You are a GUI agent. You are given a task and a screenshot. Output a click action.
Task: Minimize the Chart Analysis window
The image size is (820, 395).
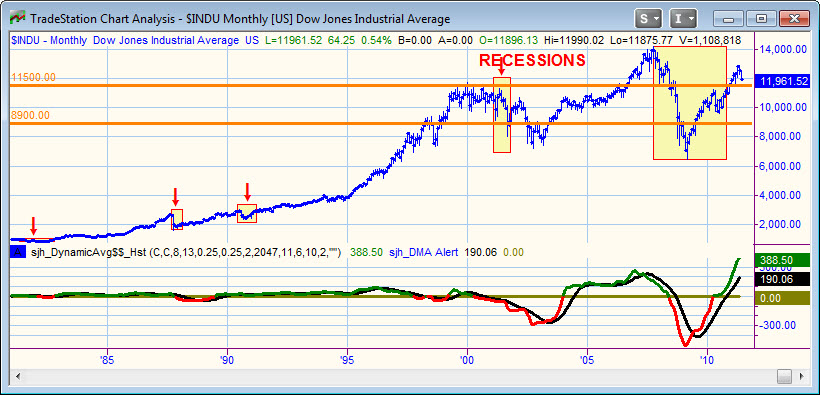pyautogui.click(x=728, y=19)
